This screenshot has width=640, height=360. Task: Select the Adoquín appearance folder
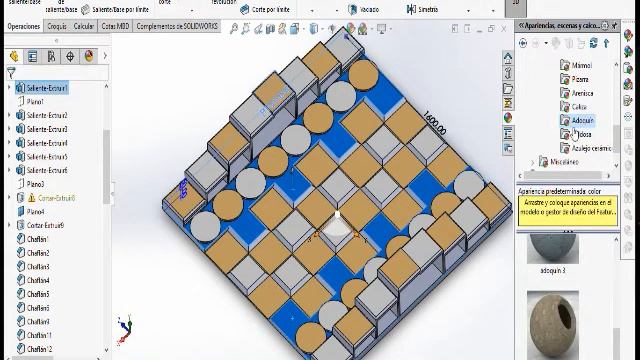coord(577,120)
